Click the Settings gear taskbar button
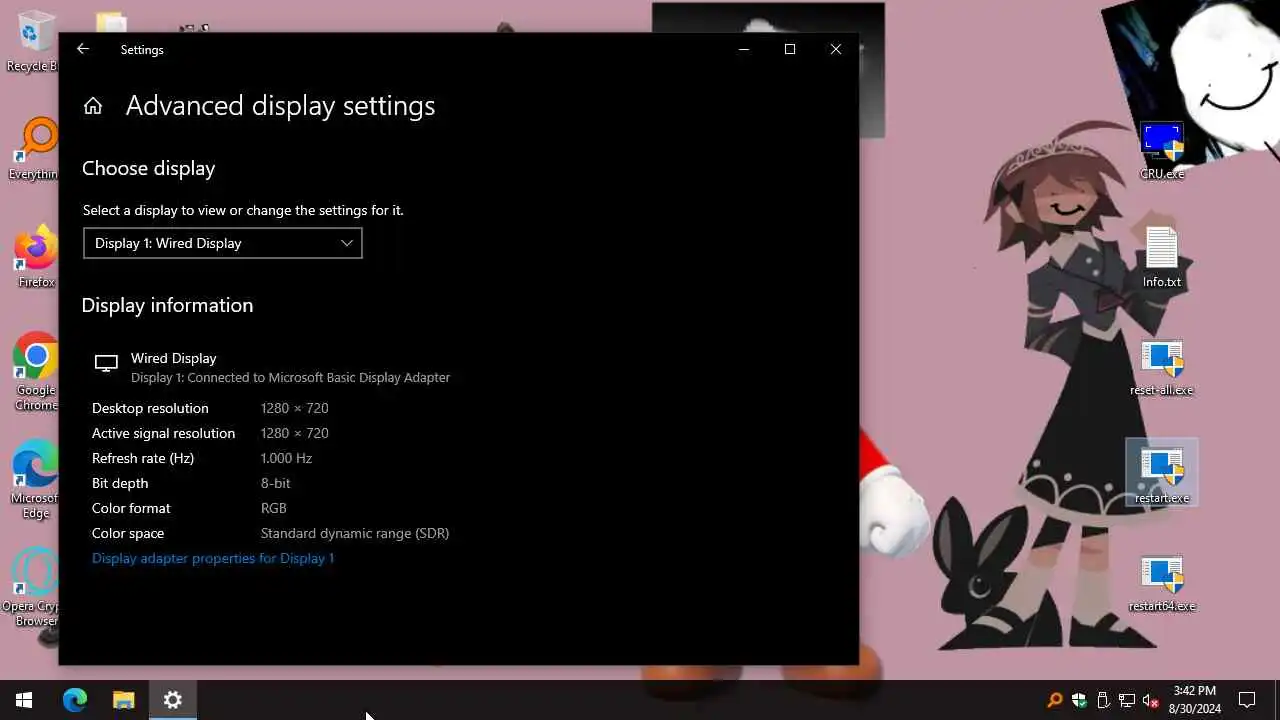Image resolution: width=1280 pixels, height=720 pixels. pos(173,700)
